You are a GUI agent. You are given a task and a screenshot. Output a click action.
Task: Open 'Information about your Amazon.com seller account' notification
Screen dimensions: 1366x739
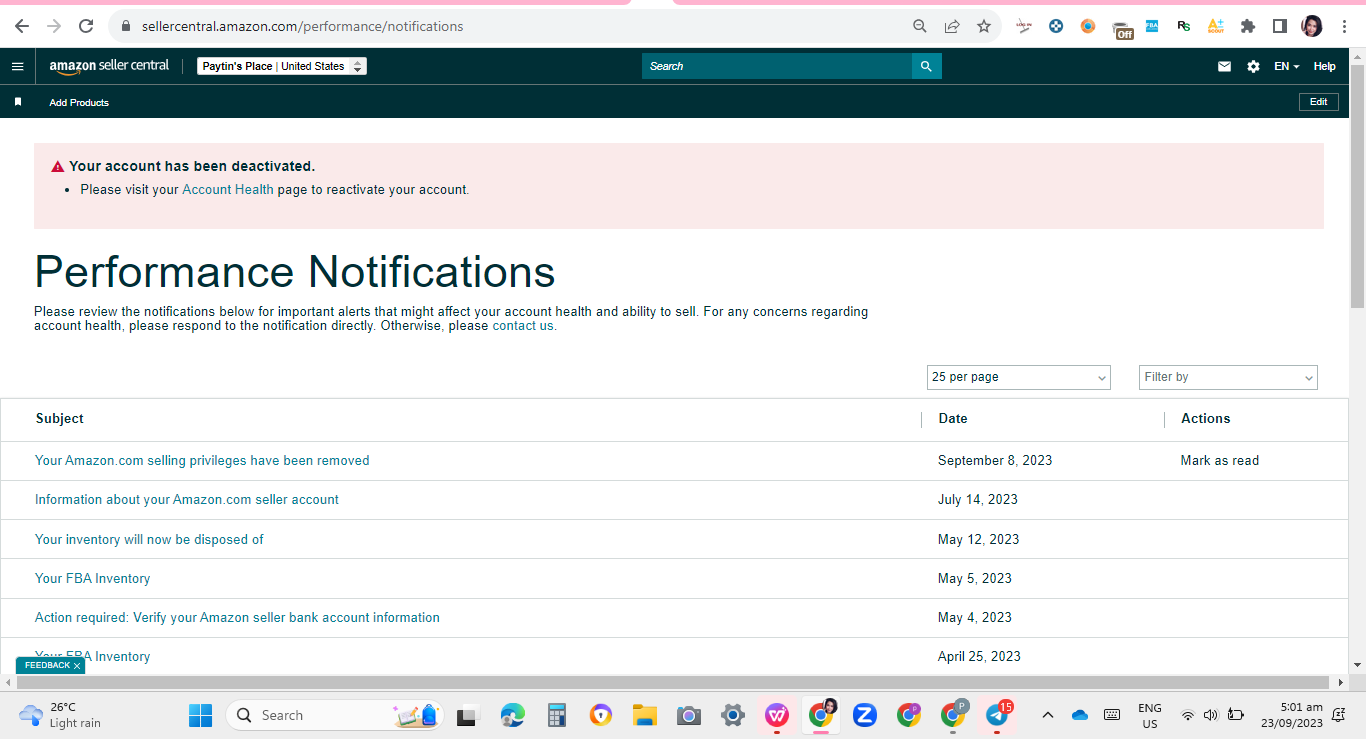[187, 500]
